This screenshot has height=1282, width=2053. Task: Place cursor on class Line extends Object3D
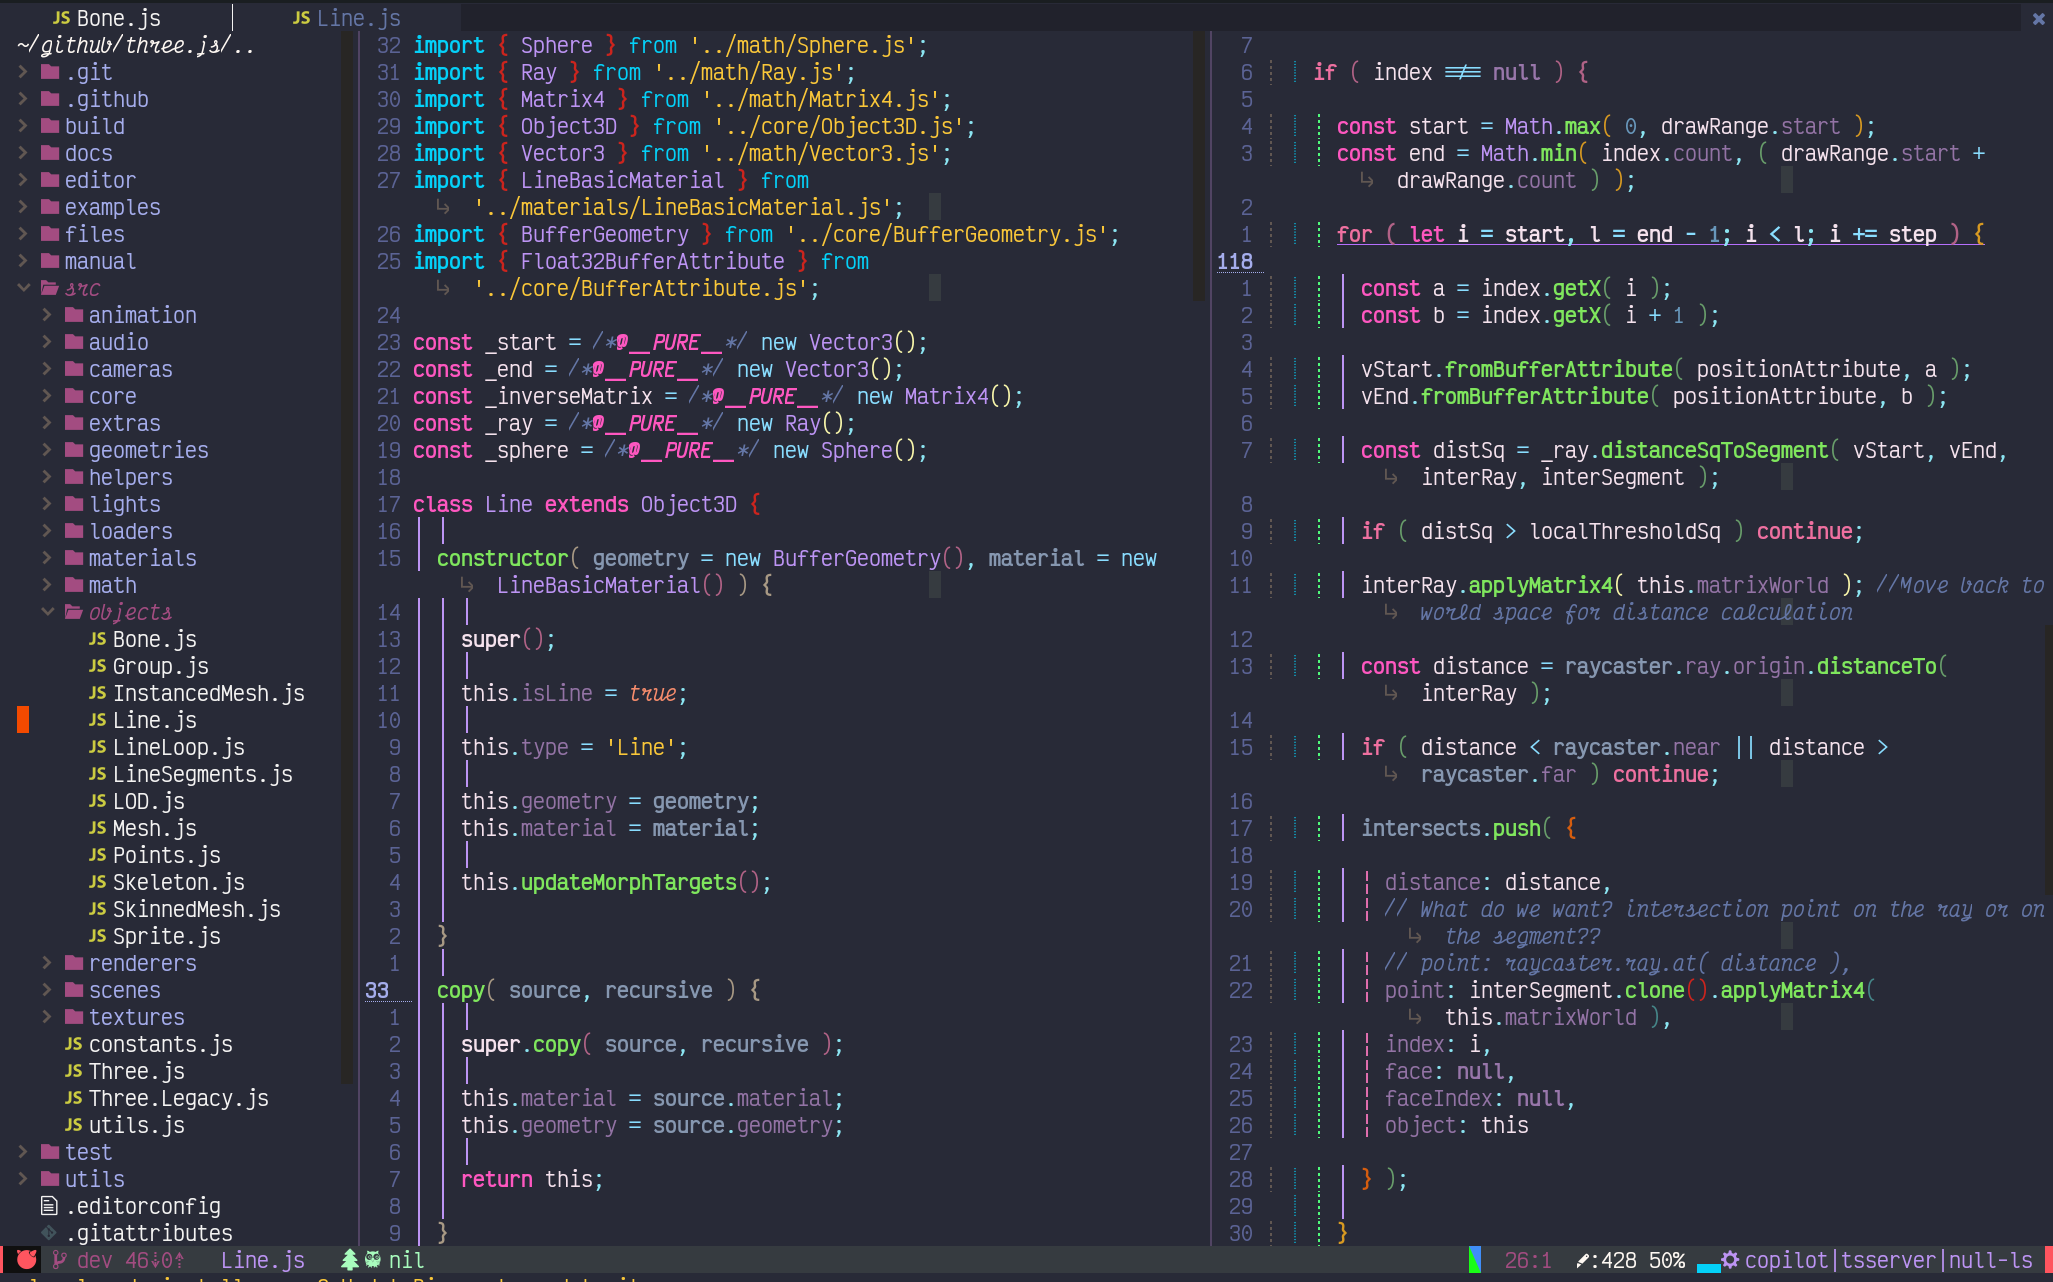click(586, 504)
